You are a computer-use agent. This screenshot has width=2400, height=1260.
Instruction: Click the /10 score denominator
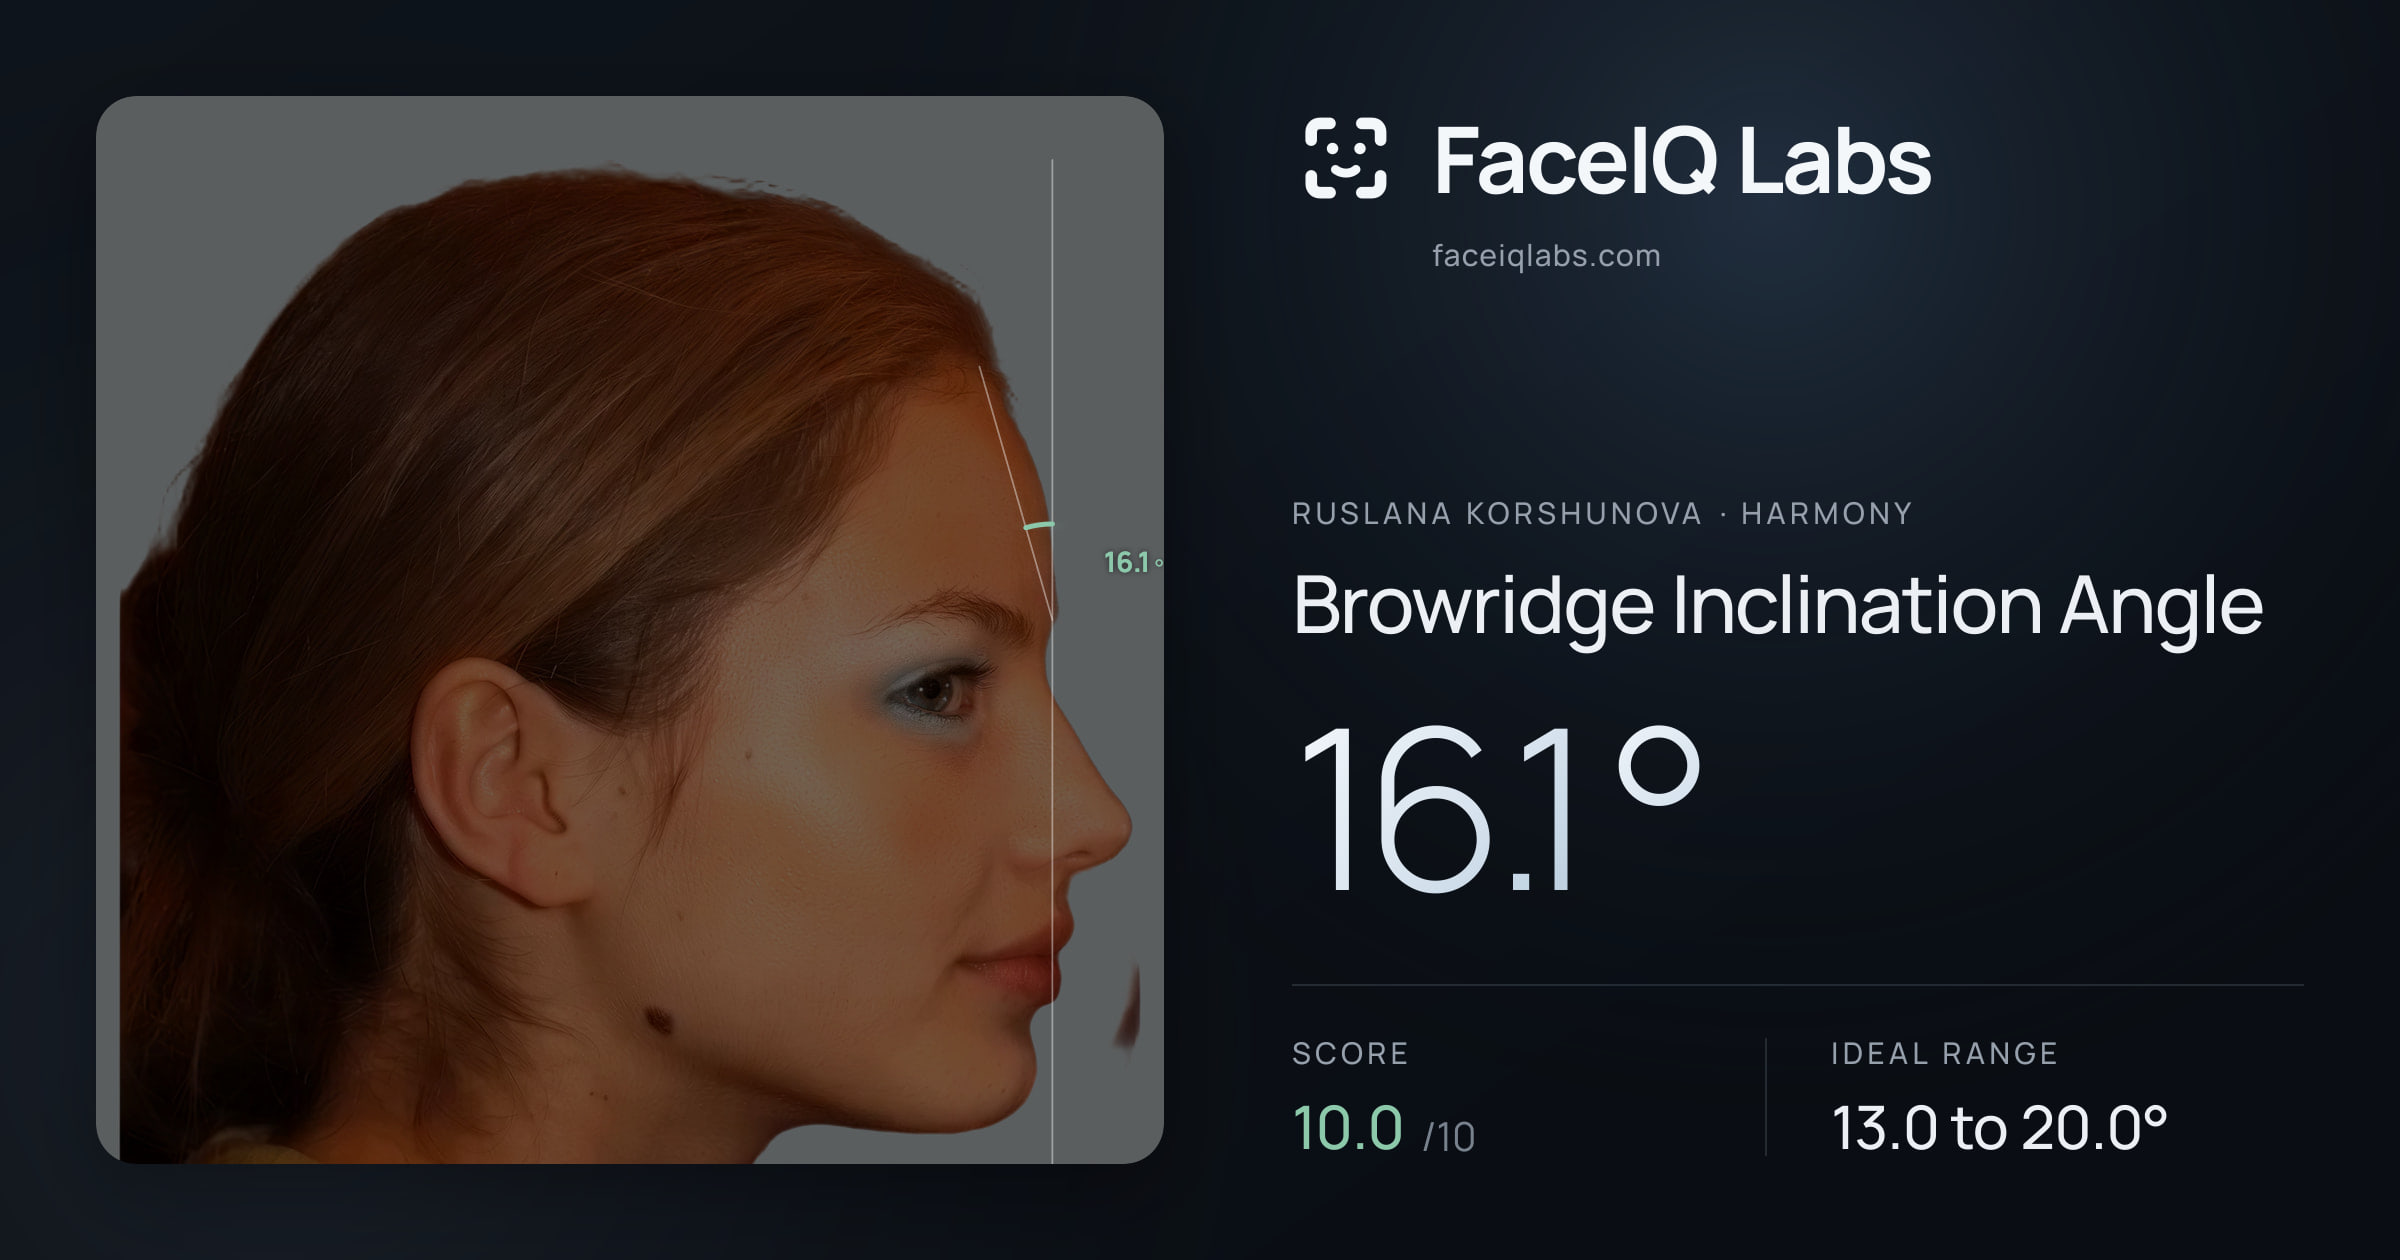pos(1449,1137)
